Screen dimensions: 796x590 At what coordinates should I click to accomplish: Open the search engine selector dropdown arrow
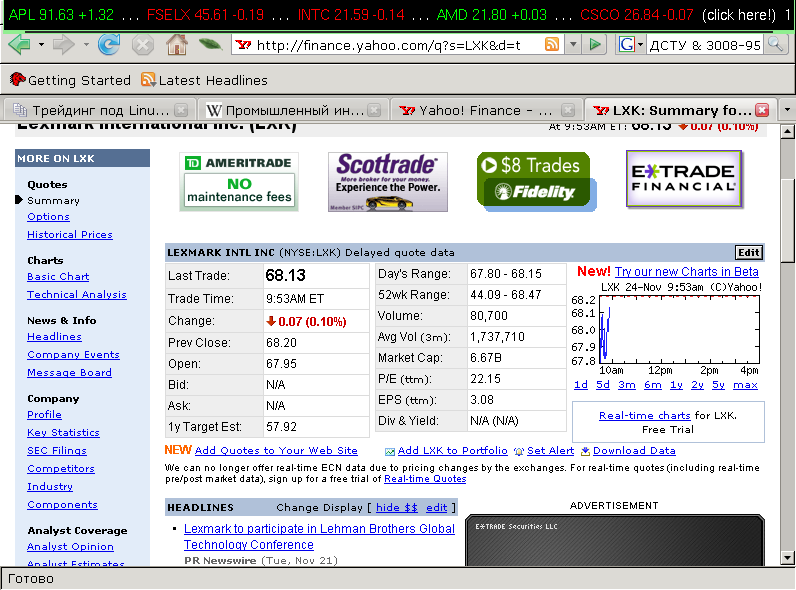click(640, 45)
